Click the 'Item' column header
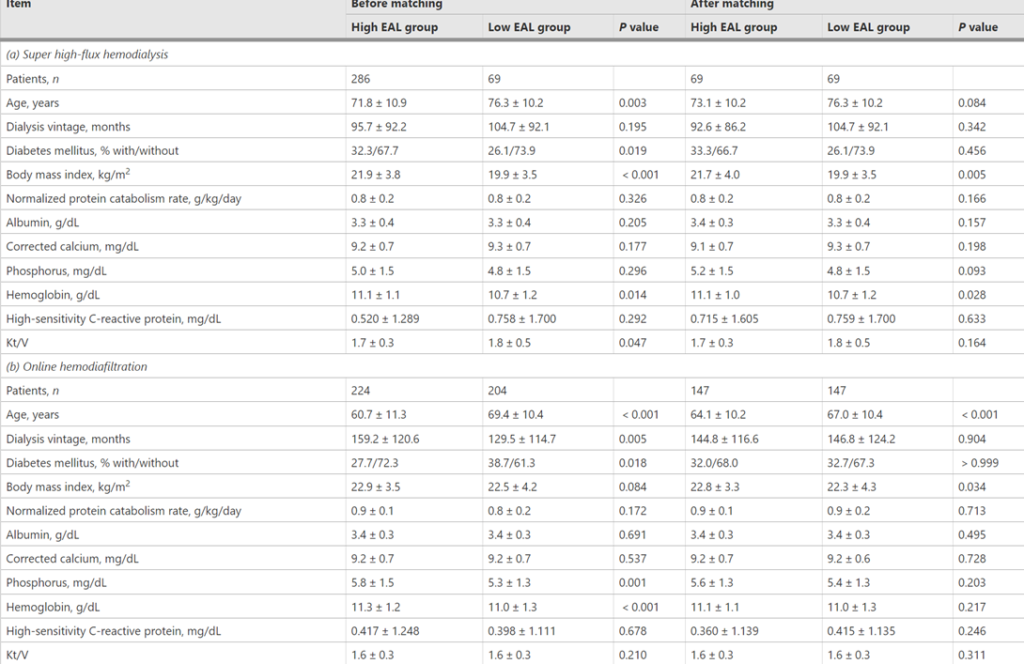This screenshot has height=664, width=1024. point(19,5)
